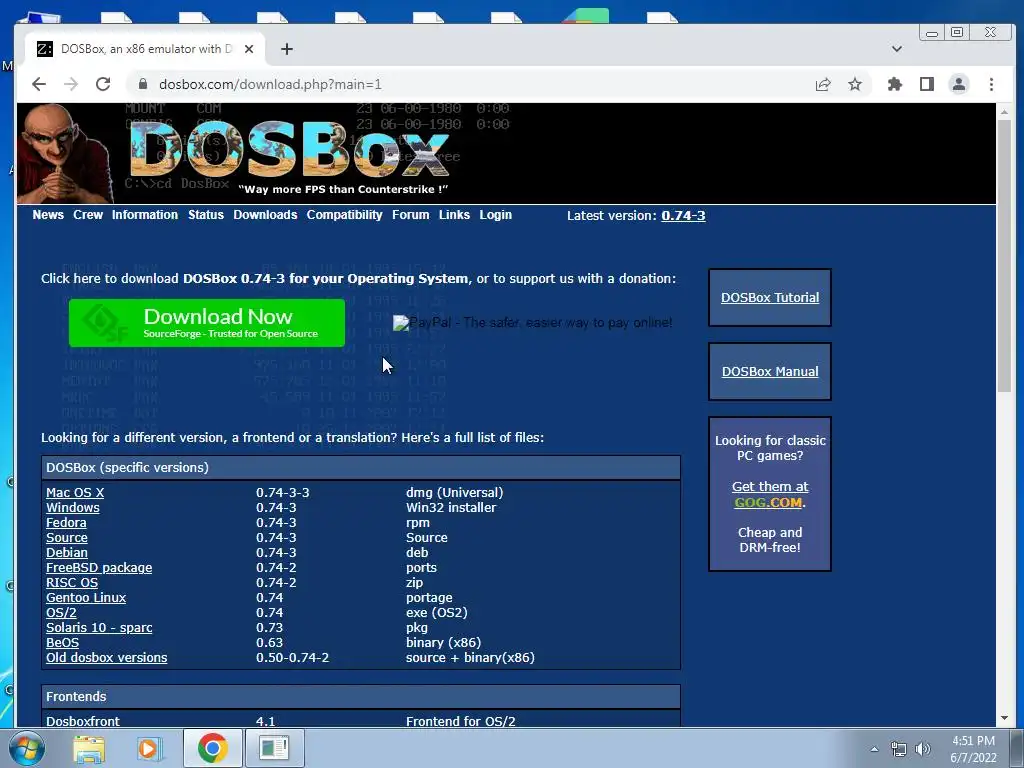Open a new tab with plus button

287,49
